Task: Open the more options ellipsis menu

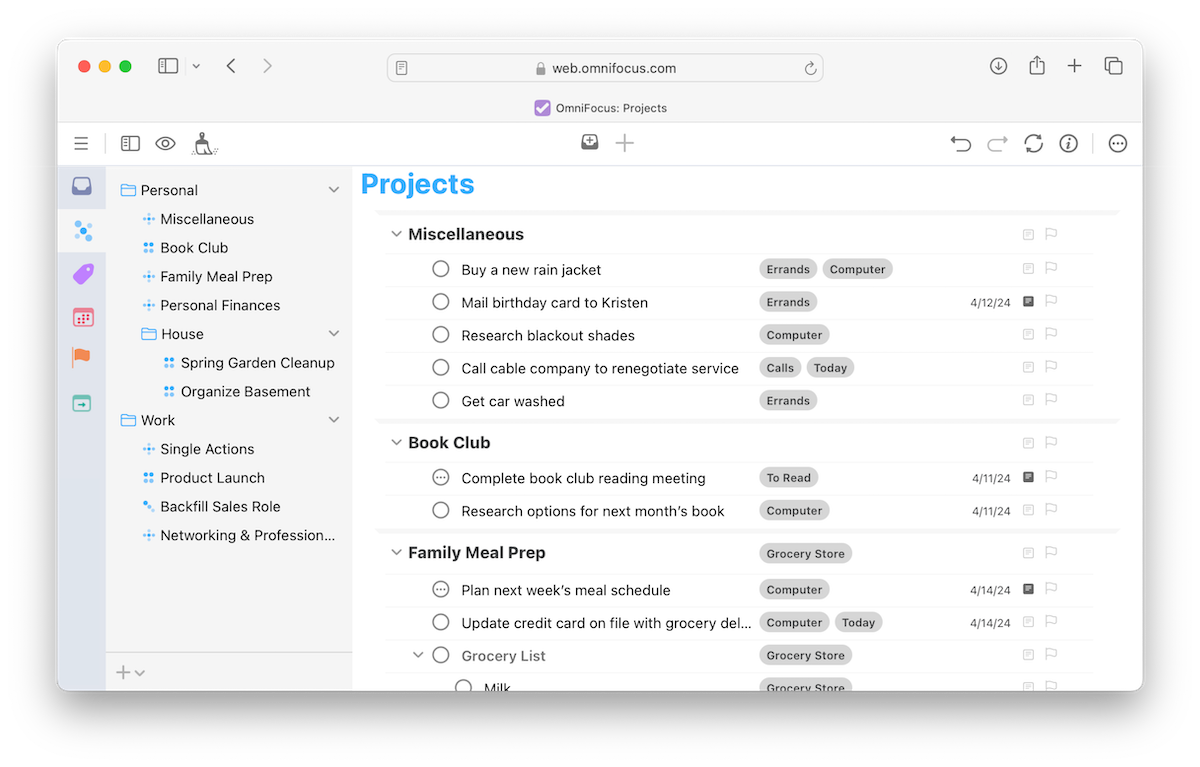Action: tap(1118, 144)
